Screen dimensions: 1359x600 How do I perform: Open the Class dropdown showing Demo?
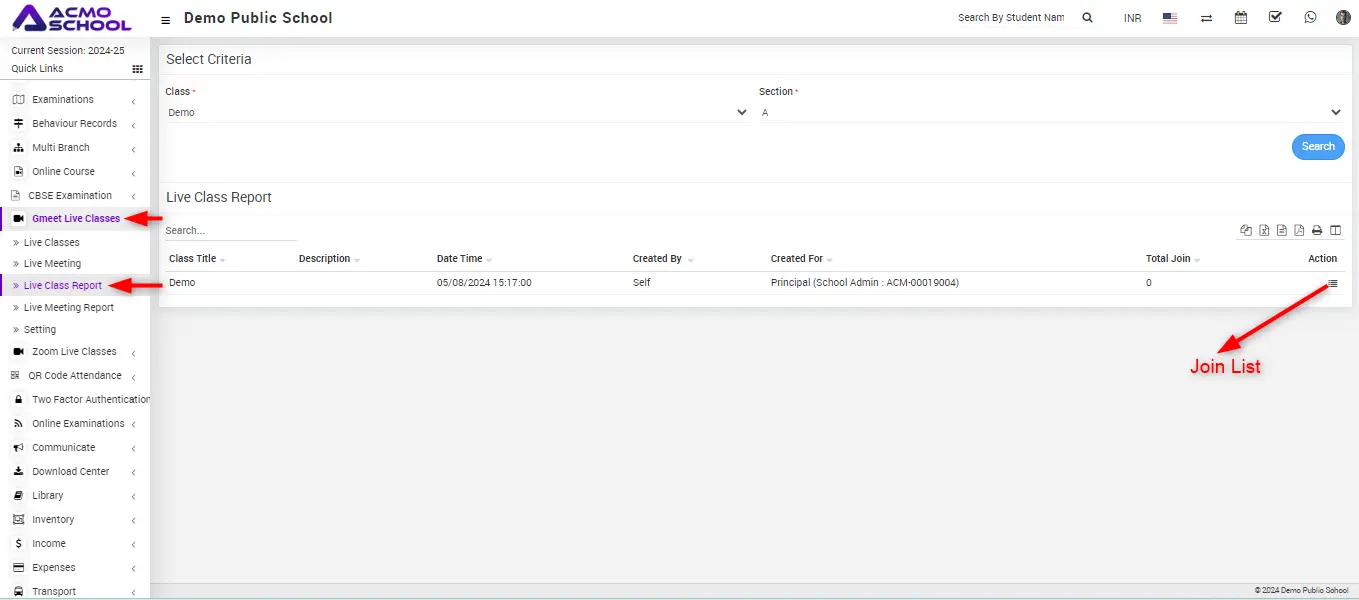click(457, 113)
